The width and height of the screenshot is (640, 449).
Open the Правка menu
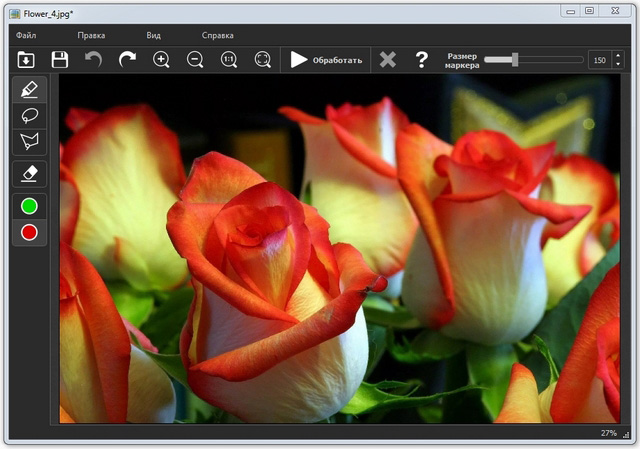coord(91,35)
